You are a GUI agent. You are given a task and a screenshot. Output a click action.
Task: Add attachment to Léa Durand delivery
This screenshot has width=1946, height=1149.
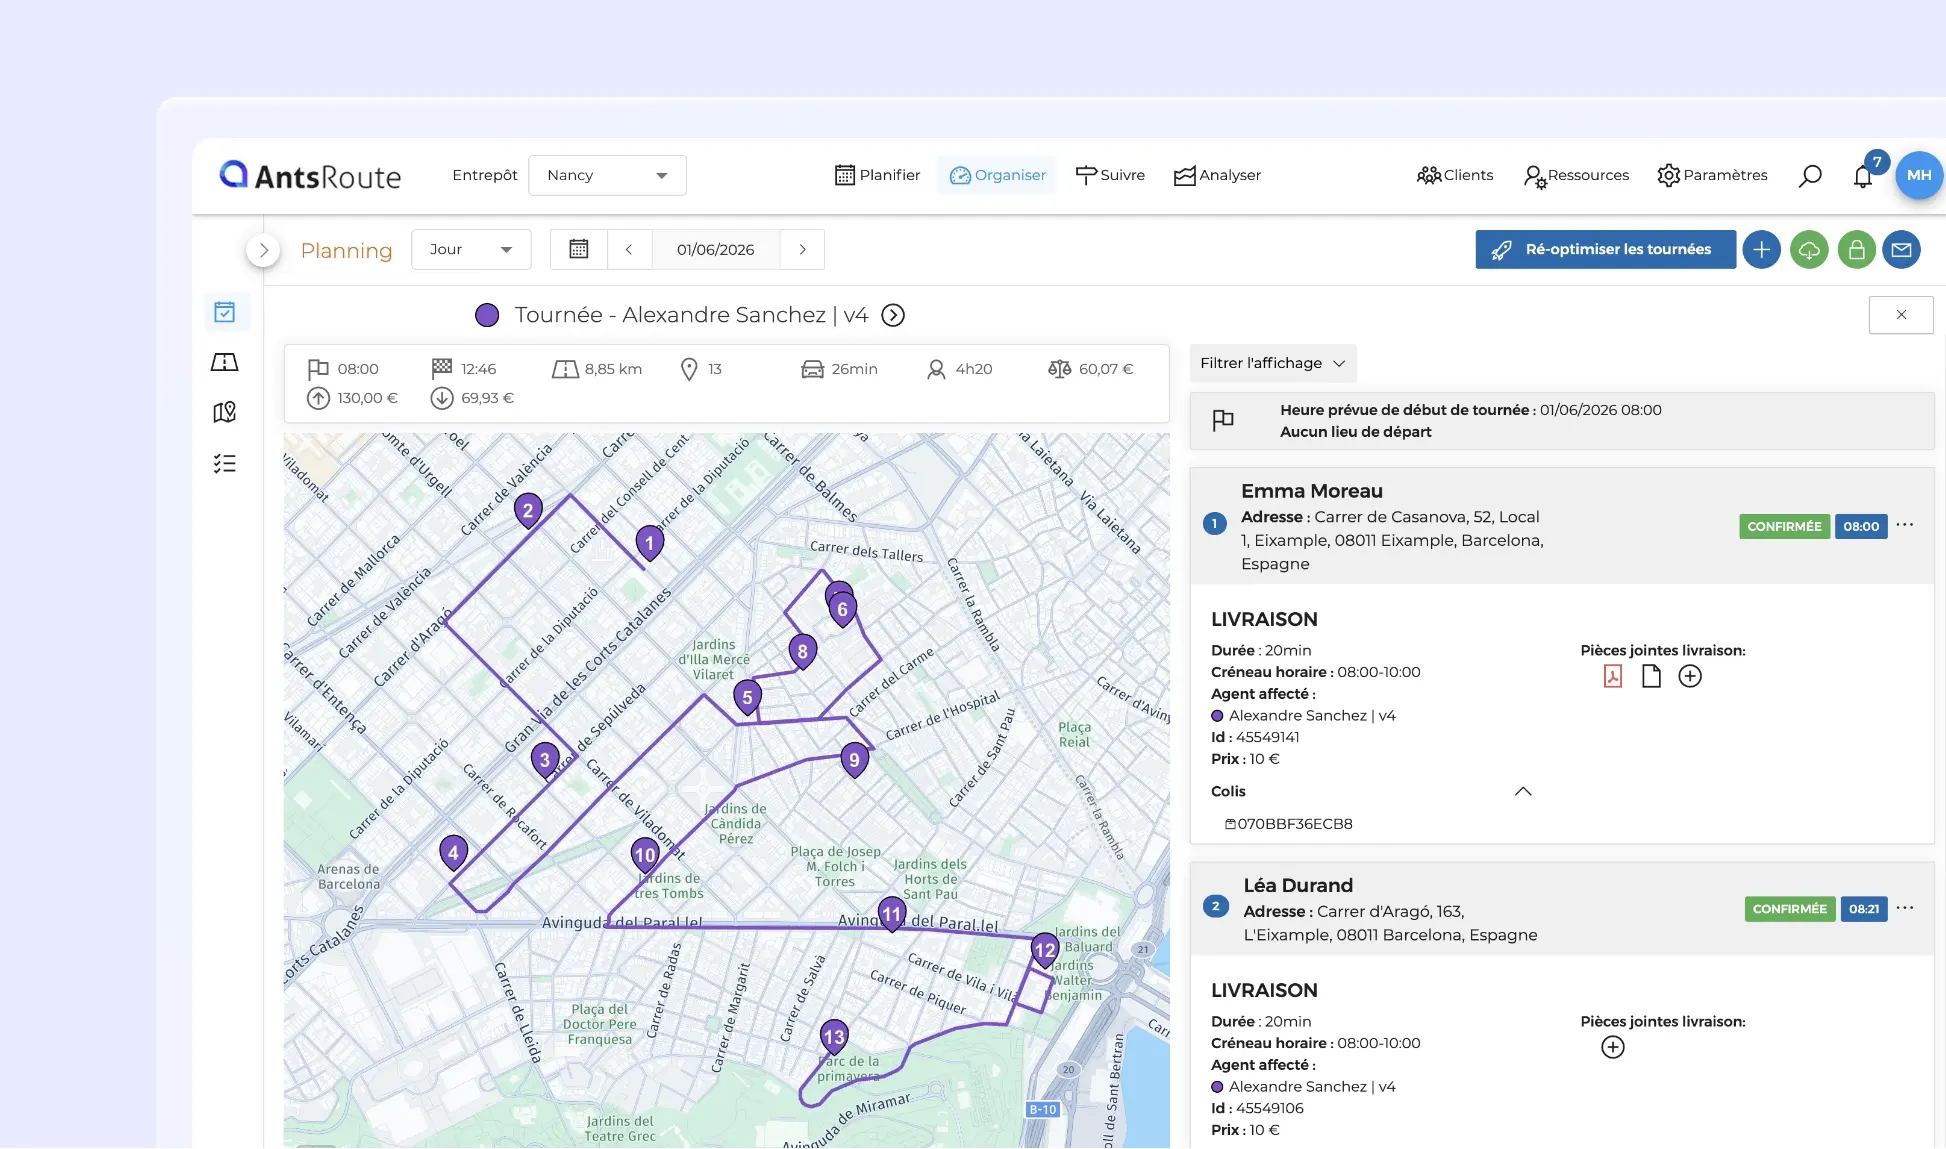(x=1613, y=1047)
